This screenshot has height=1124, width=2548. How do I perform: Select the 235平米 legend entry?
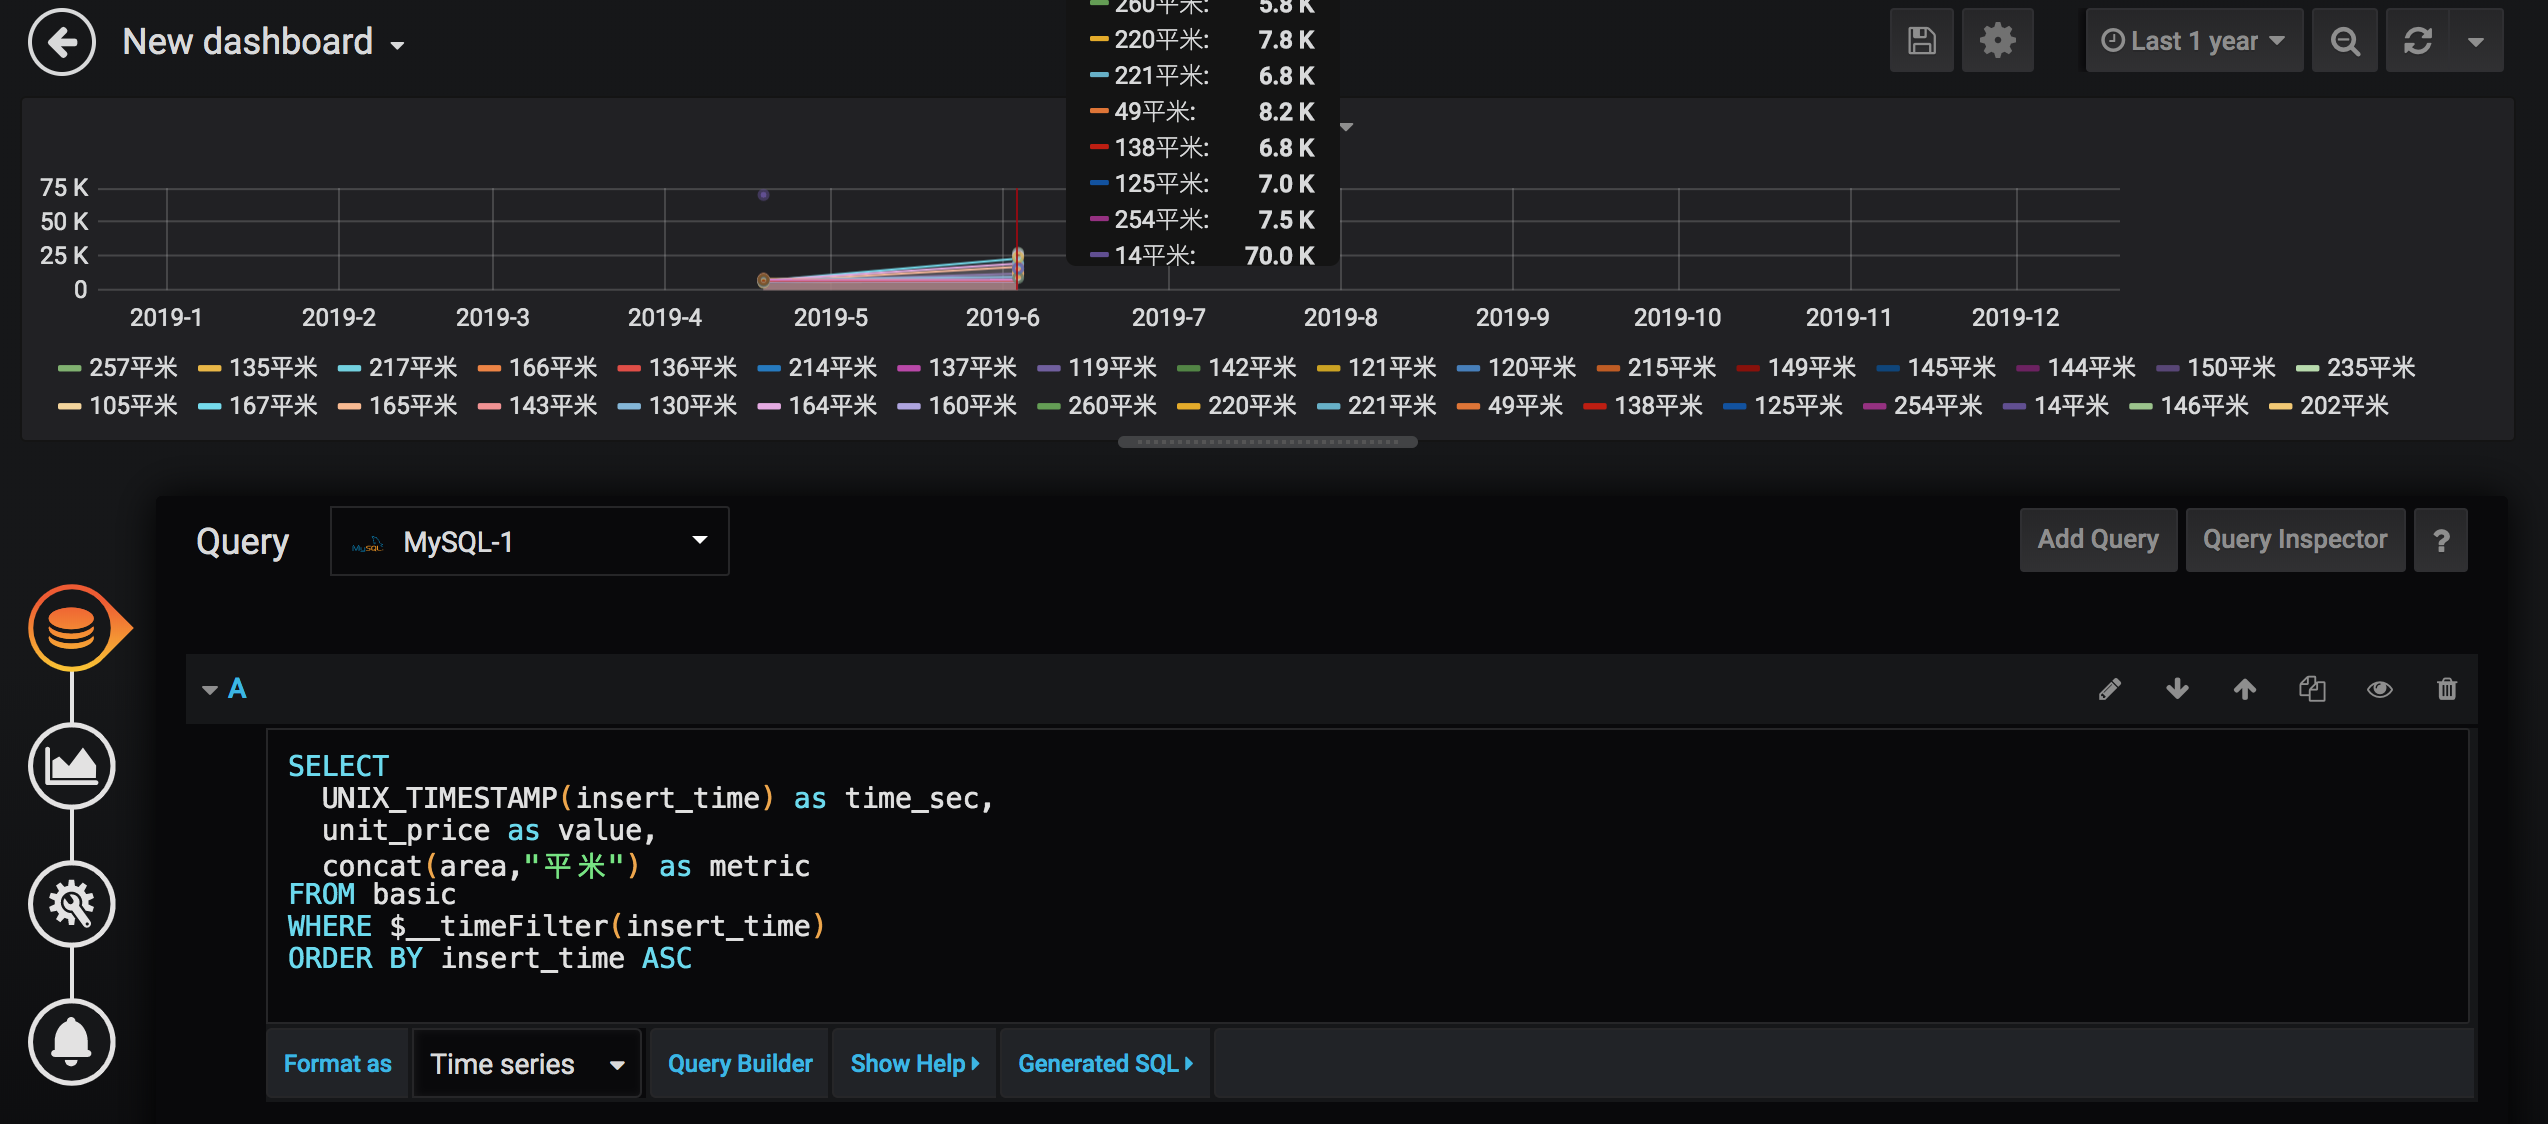[2371, 368]
